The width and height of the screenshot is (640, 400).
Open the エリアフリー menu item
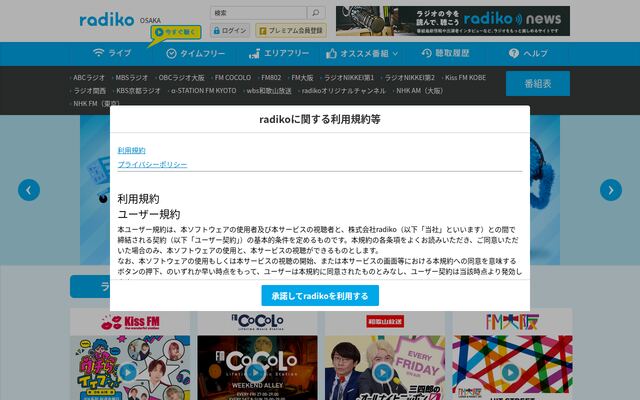[279, 53]
